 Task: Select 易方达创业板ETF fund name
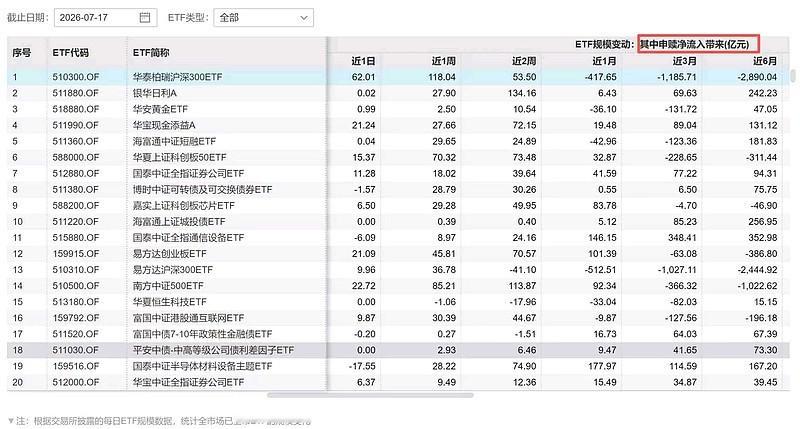point(169,254)
